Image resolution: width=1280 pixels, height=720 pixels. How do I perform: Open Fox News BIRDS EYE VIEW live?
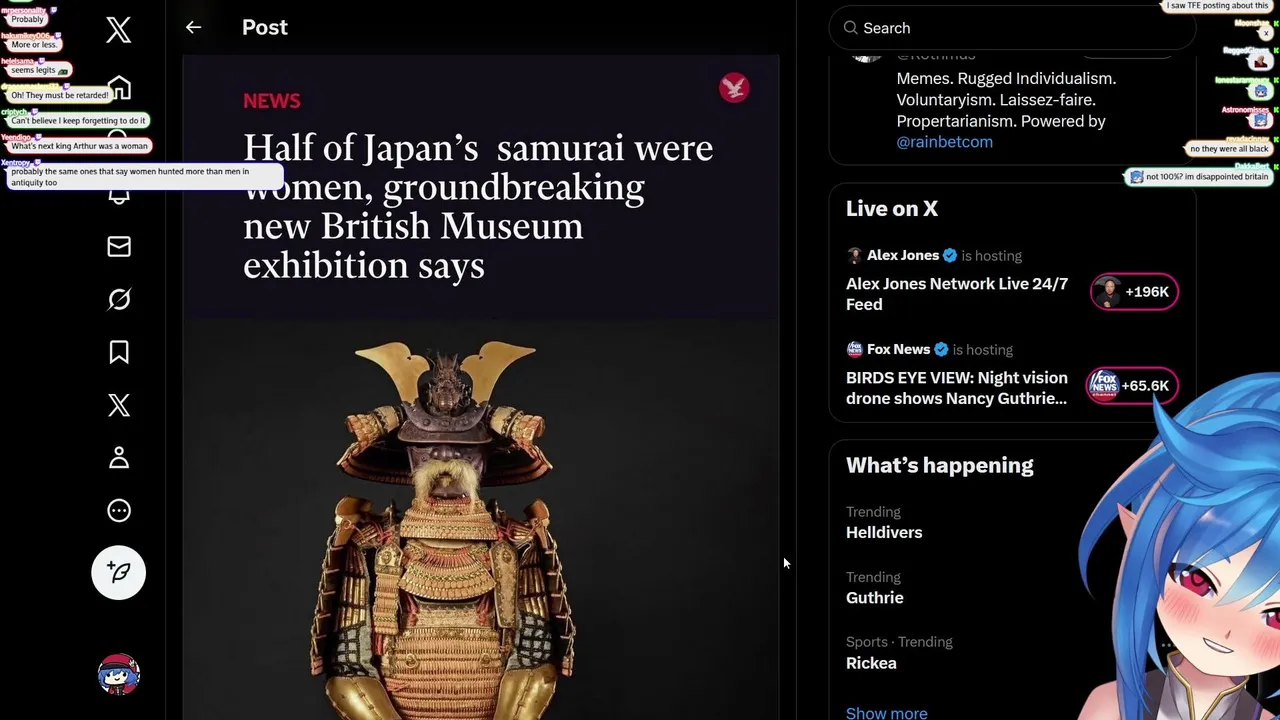[x=956, y=388]
